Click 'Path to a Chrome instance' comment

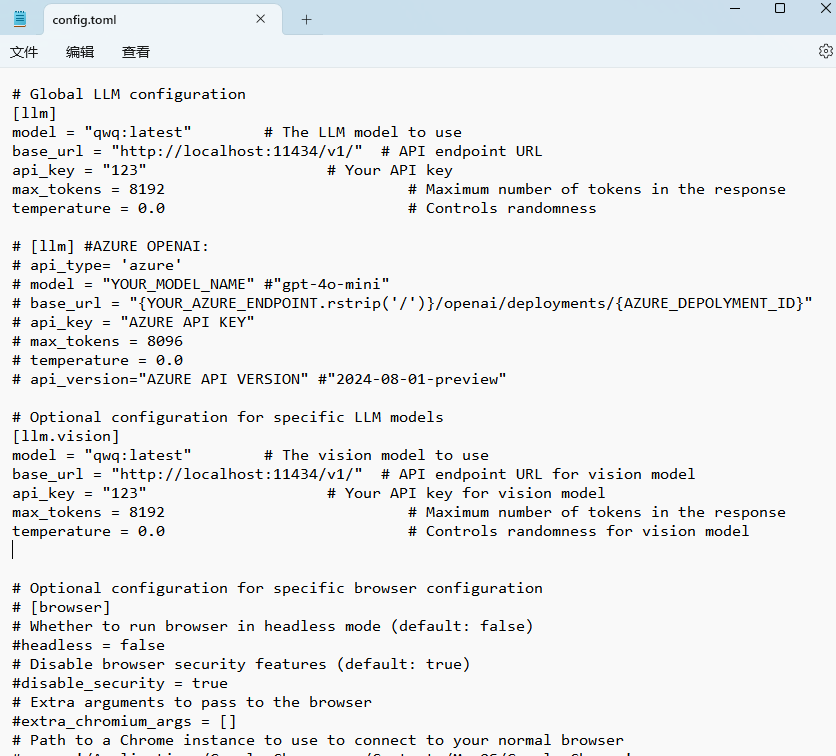click(318, 741)
